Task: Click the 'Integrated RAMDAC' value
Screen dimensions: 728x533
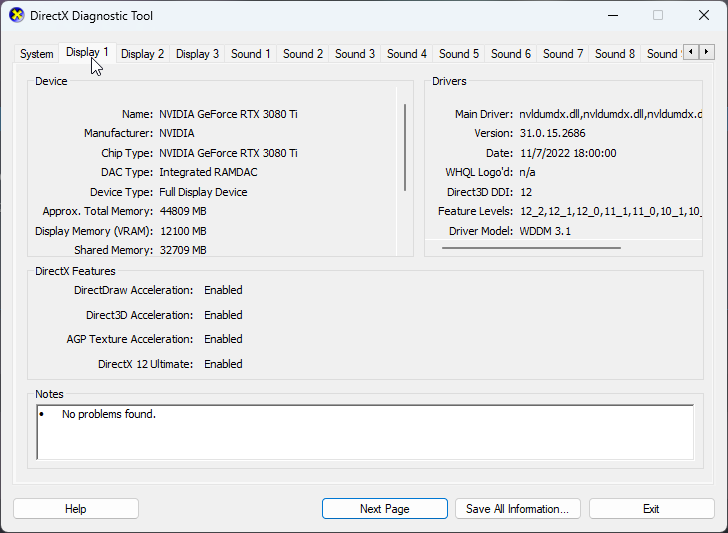Action: point(208,172)
